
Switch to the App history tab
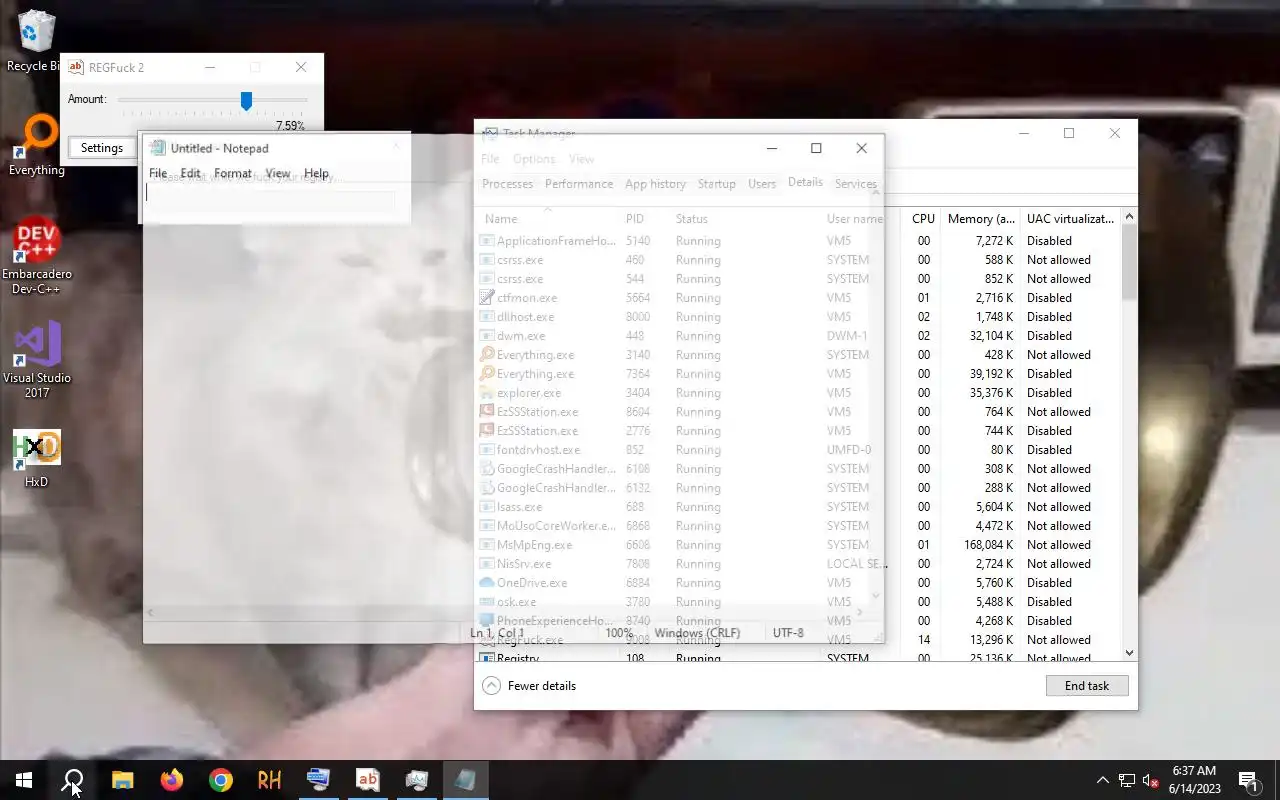click(656, 184)
